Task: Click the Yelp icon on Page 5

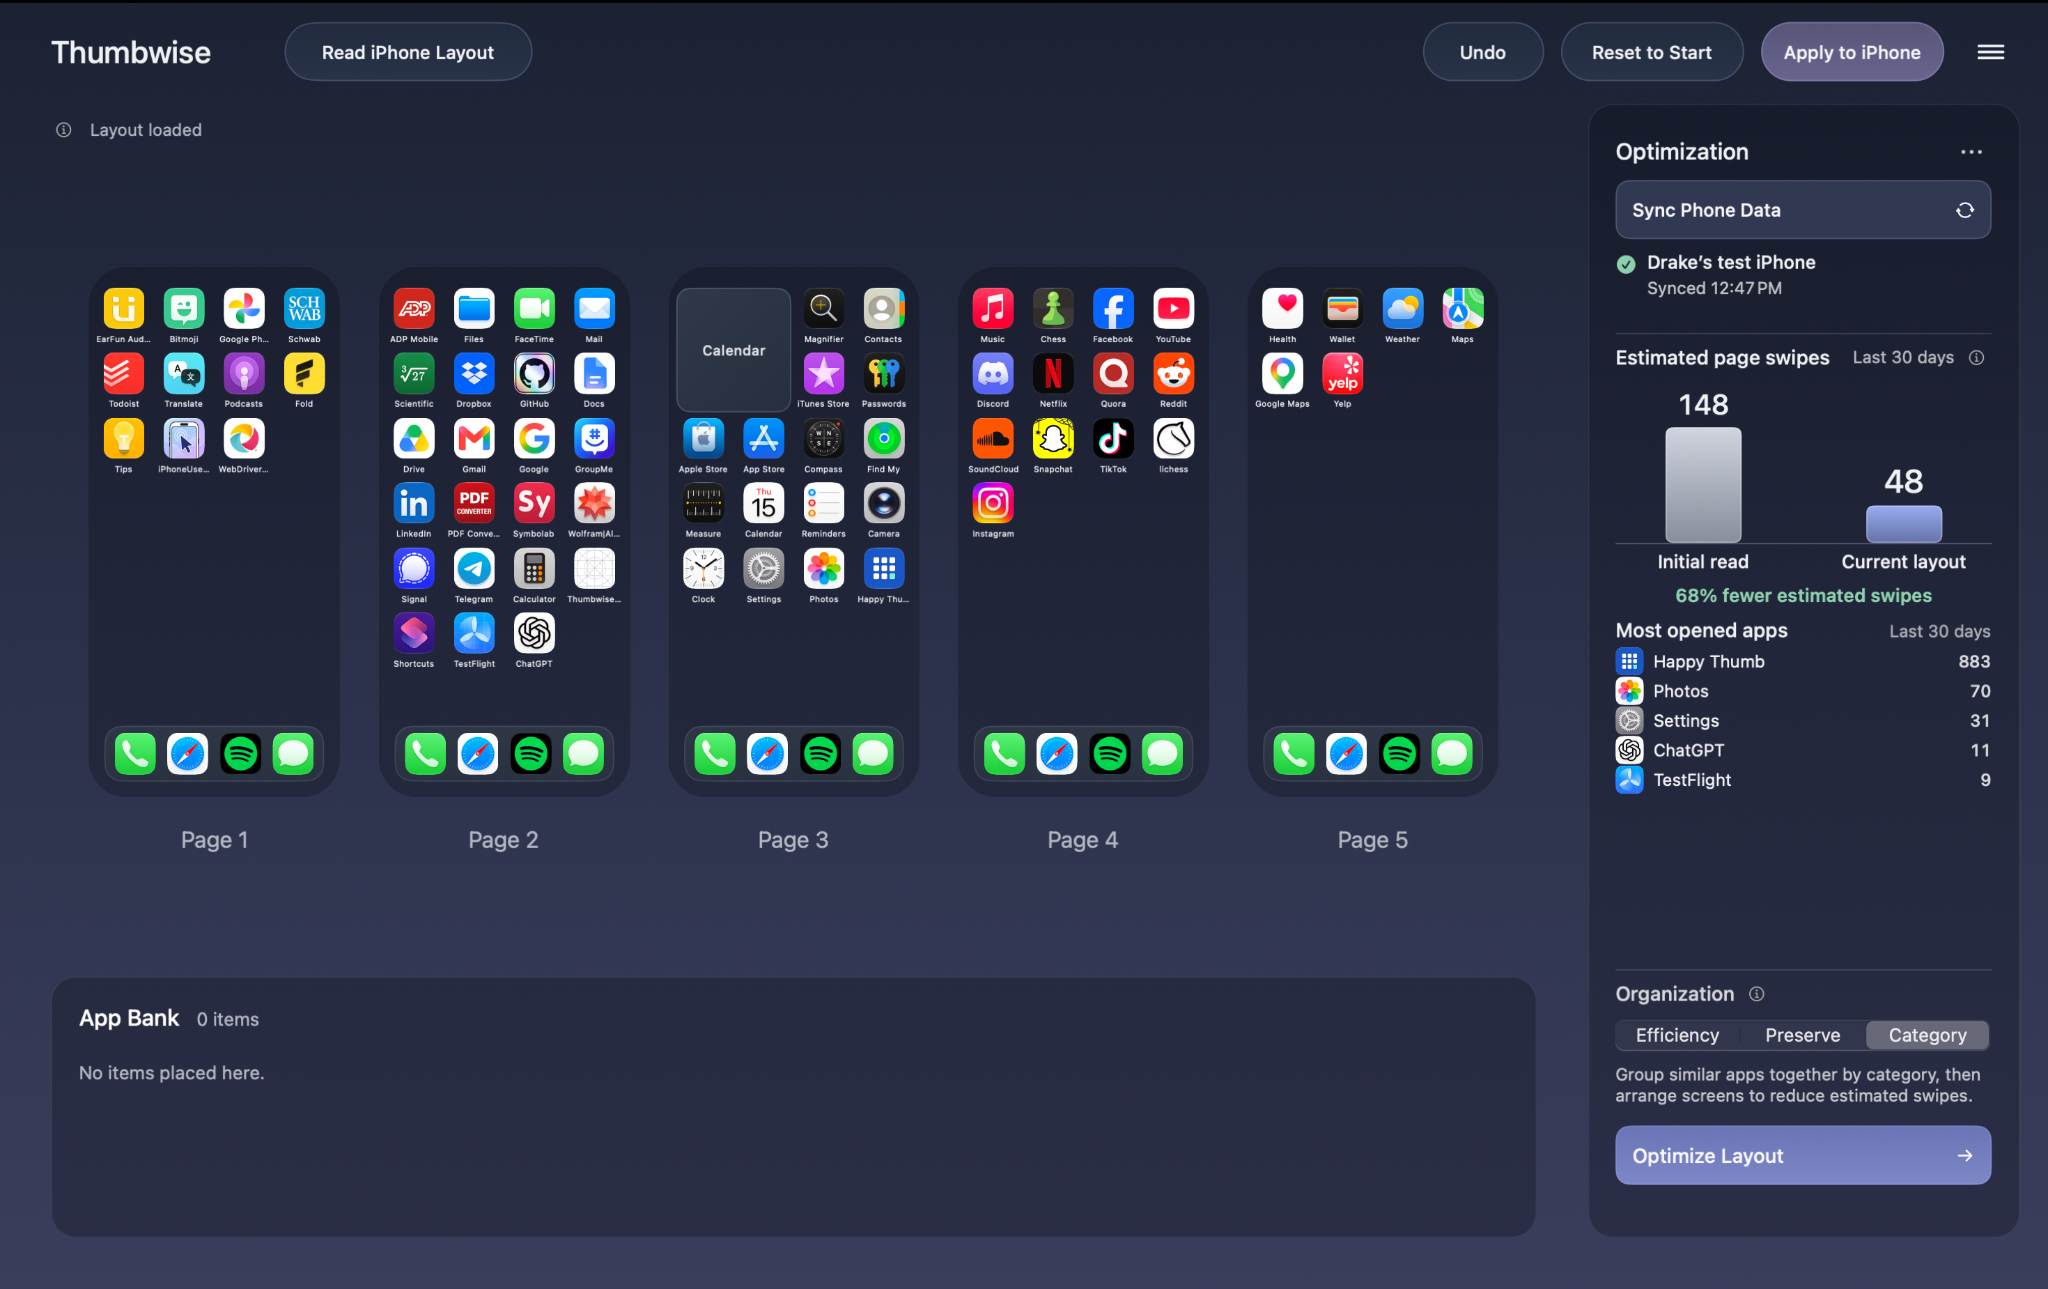Action: coord(1343,374)
